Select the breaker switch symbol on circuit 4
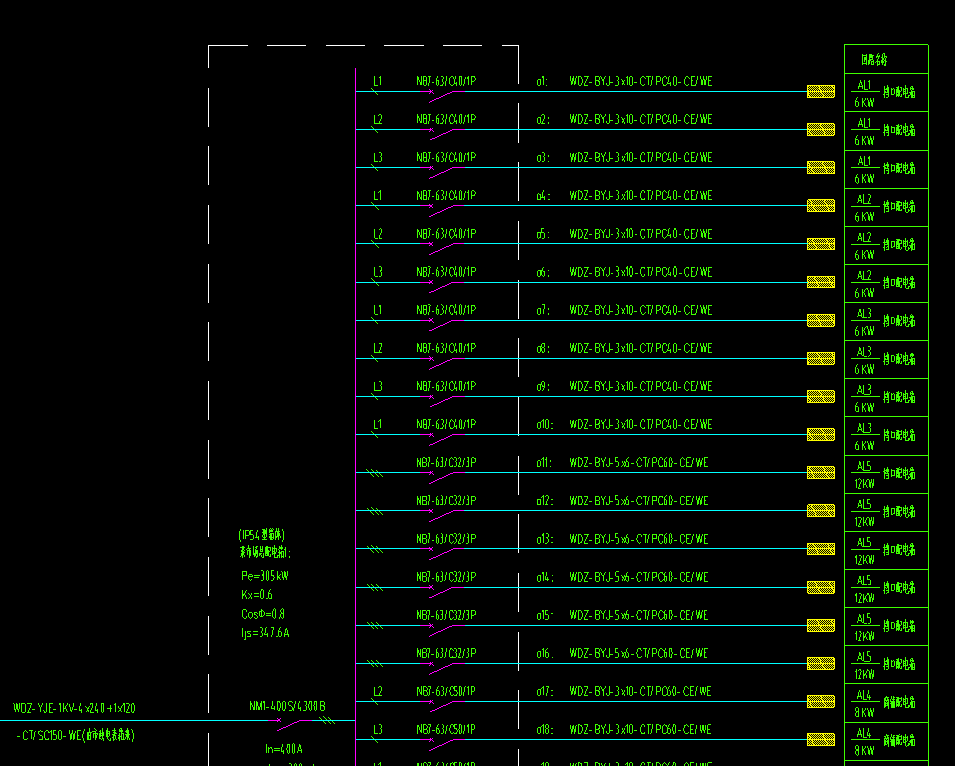955x766 pixels. tap(442, 210)
